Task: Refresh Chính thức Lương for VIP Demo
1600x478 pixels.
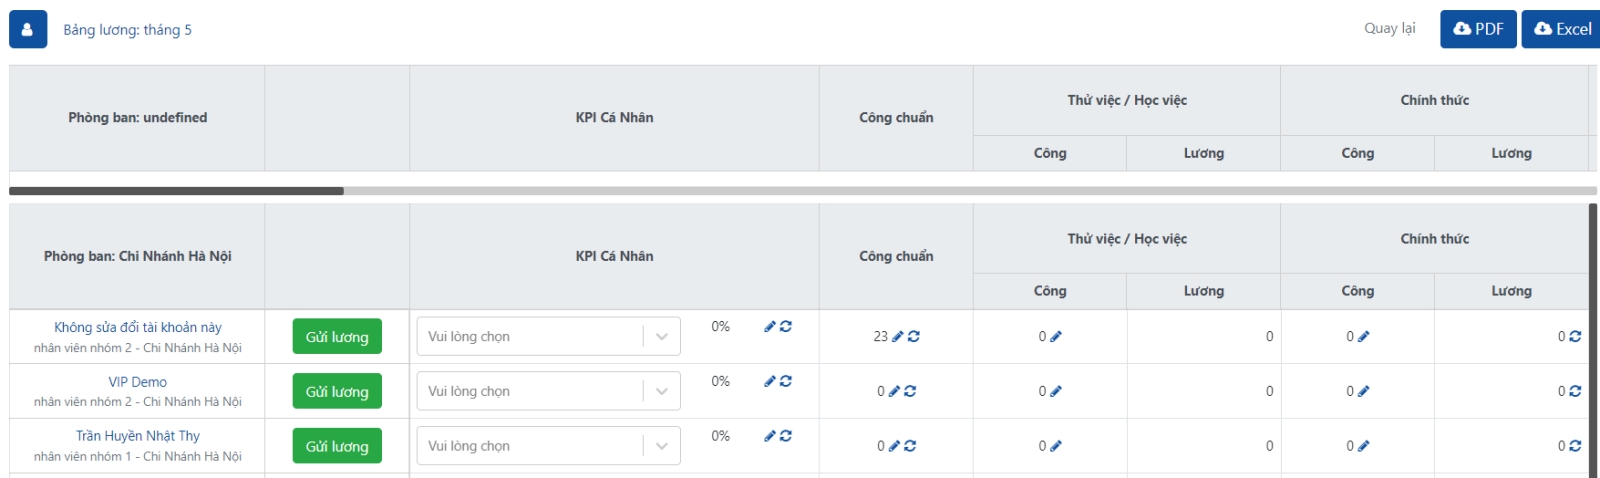Action: point(1575,392)
